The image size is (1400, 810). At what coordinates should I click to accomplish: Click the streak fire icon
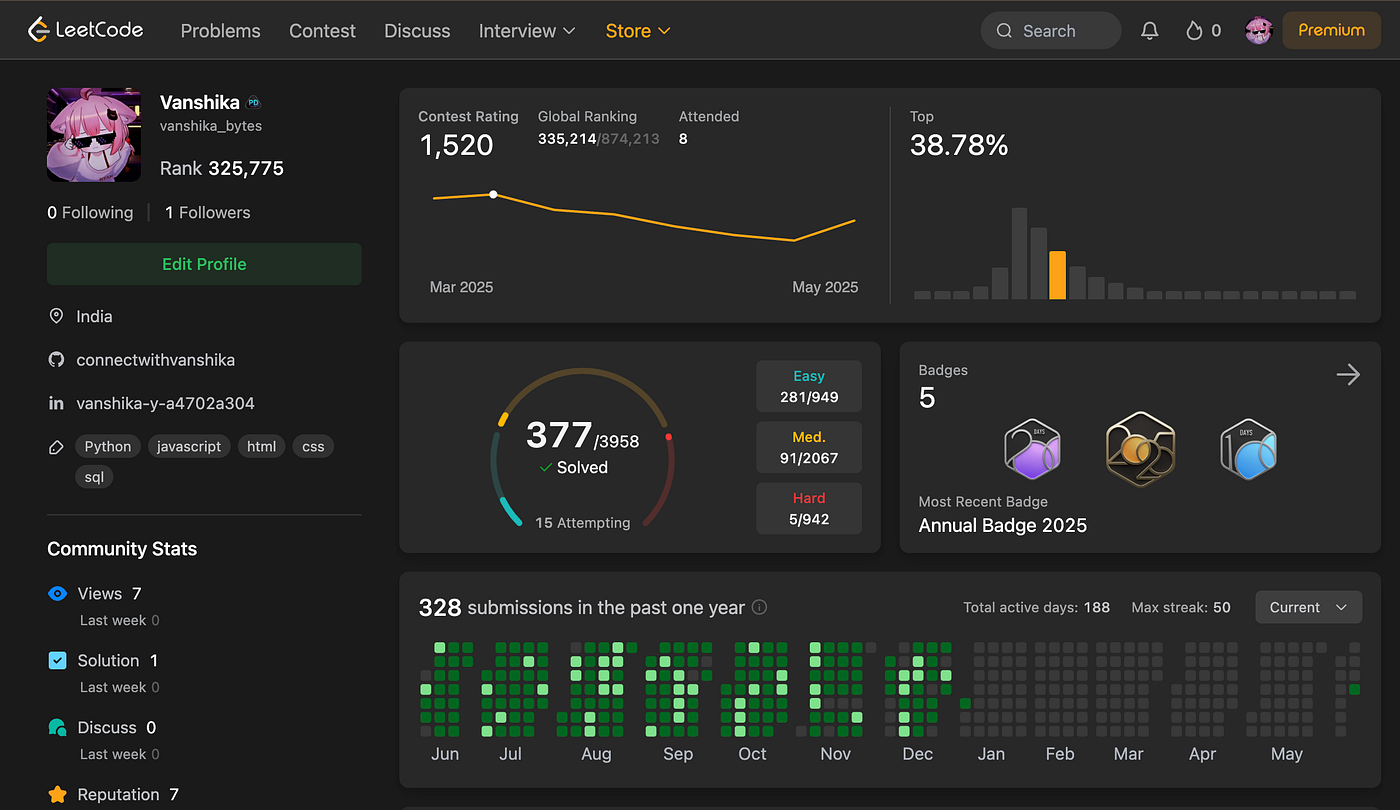click(1193, 31)
